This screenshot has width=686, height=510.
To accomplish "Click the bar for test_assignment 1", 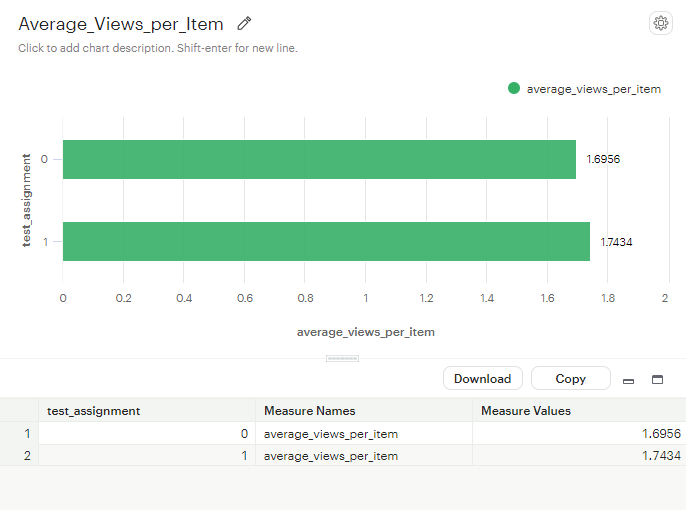I will pyautogui.click(x=326, y=241).
